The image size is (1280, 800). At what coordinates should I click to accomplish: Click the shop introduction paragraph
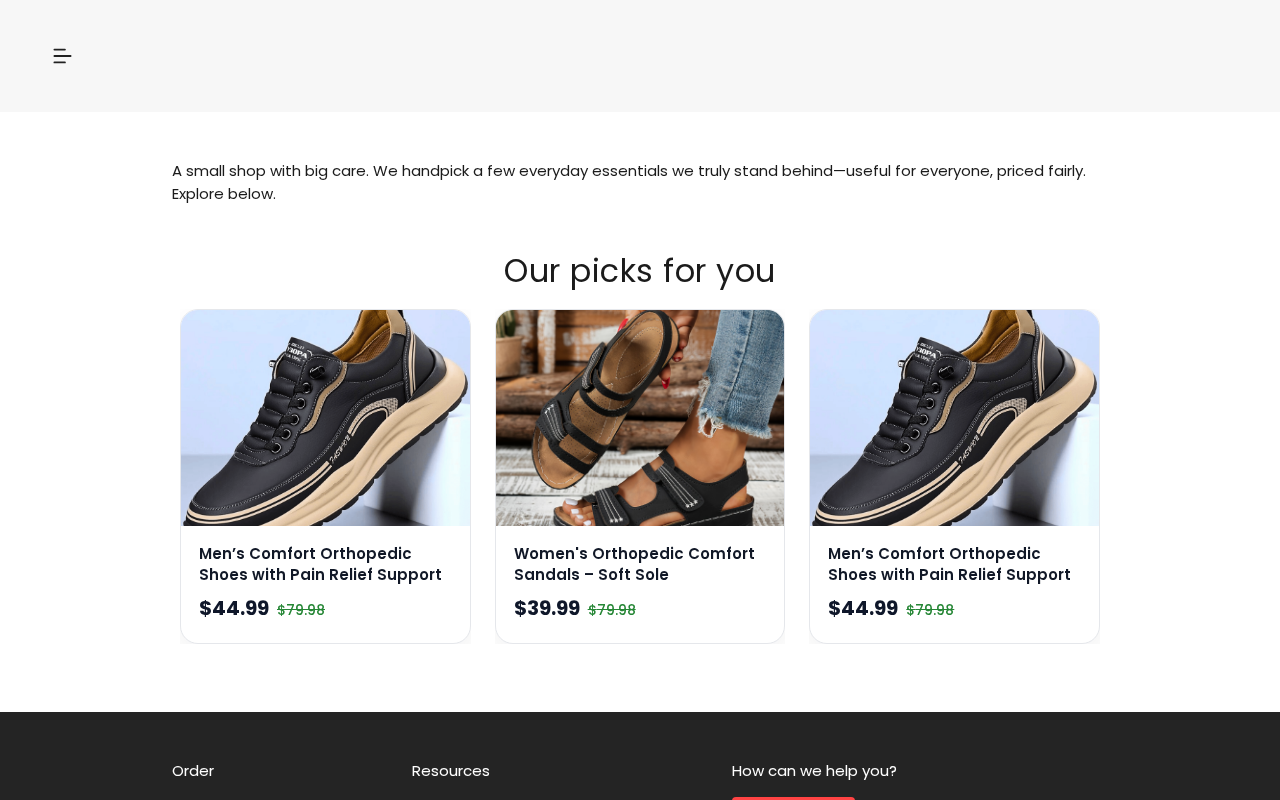tap(629, 182)
